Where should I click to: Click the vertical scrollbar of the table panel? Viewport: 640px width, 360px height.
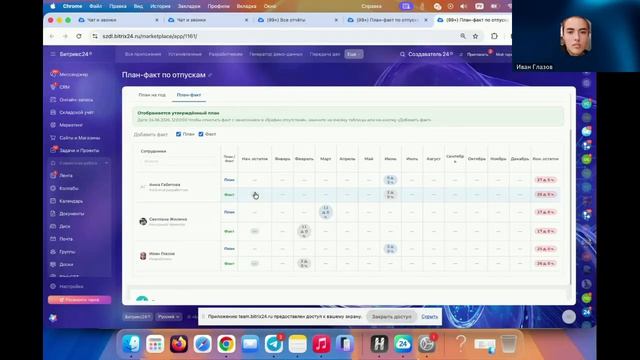pyautogui.click(x=571, y=206)
